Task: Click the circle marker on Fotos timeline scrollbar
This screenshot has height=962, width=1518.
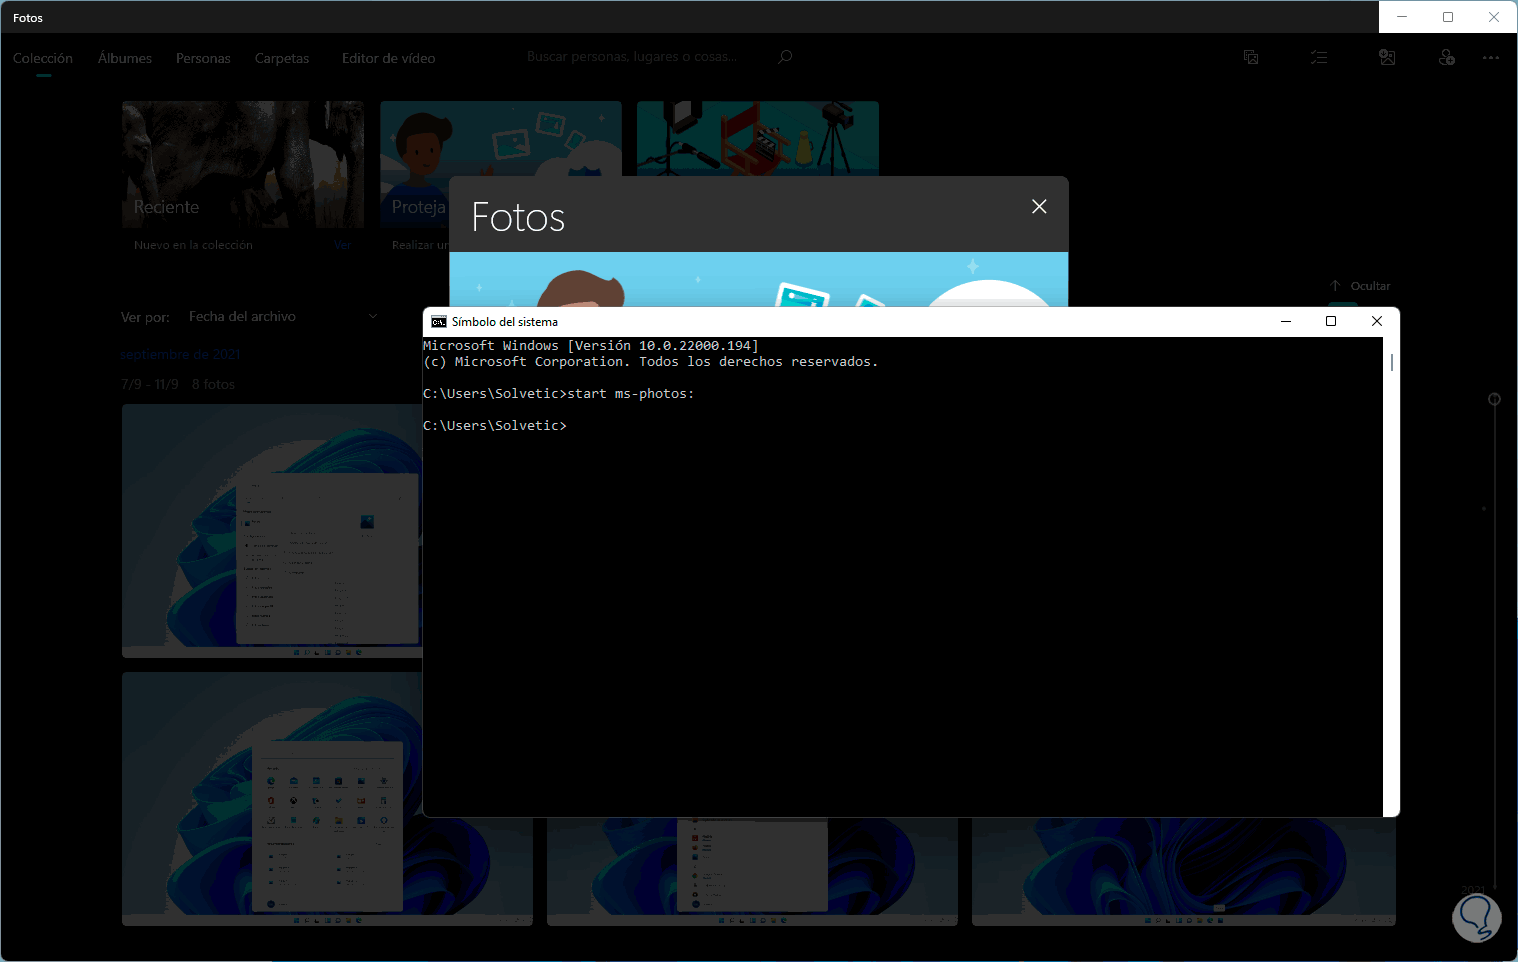Action: pyautogui.click(x=1494, y=399)
